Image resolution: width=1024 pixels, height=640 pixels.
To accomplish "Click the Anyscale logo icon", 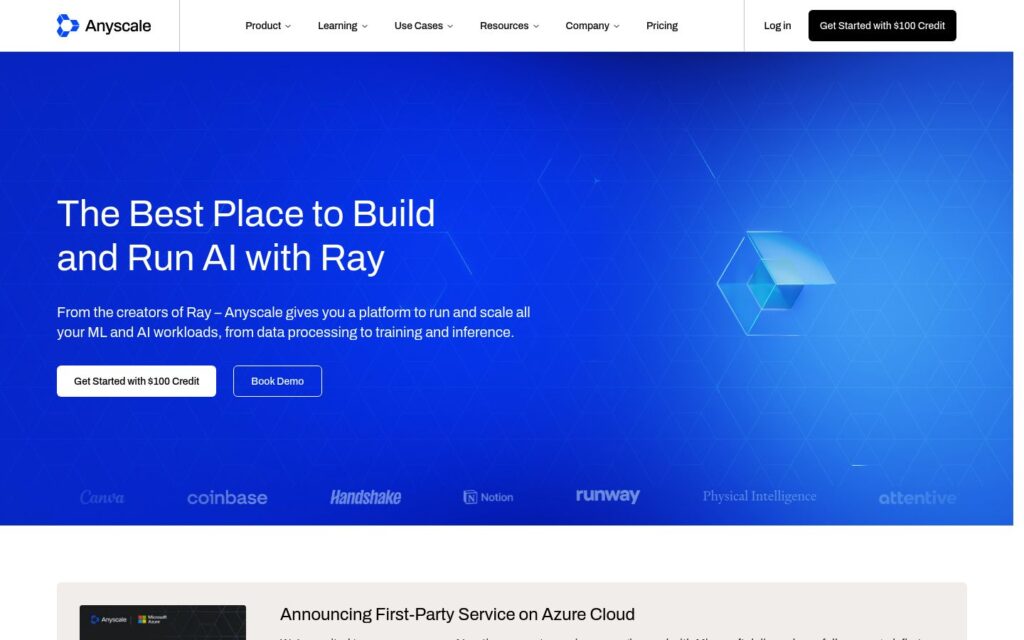I will tap(67, 25).
